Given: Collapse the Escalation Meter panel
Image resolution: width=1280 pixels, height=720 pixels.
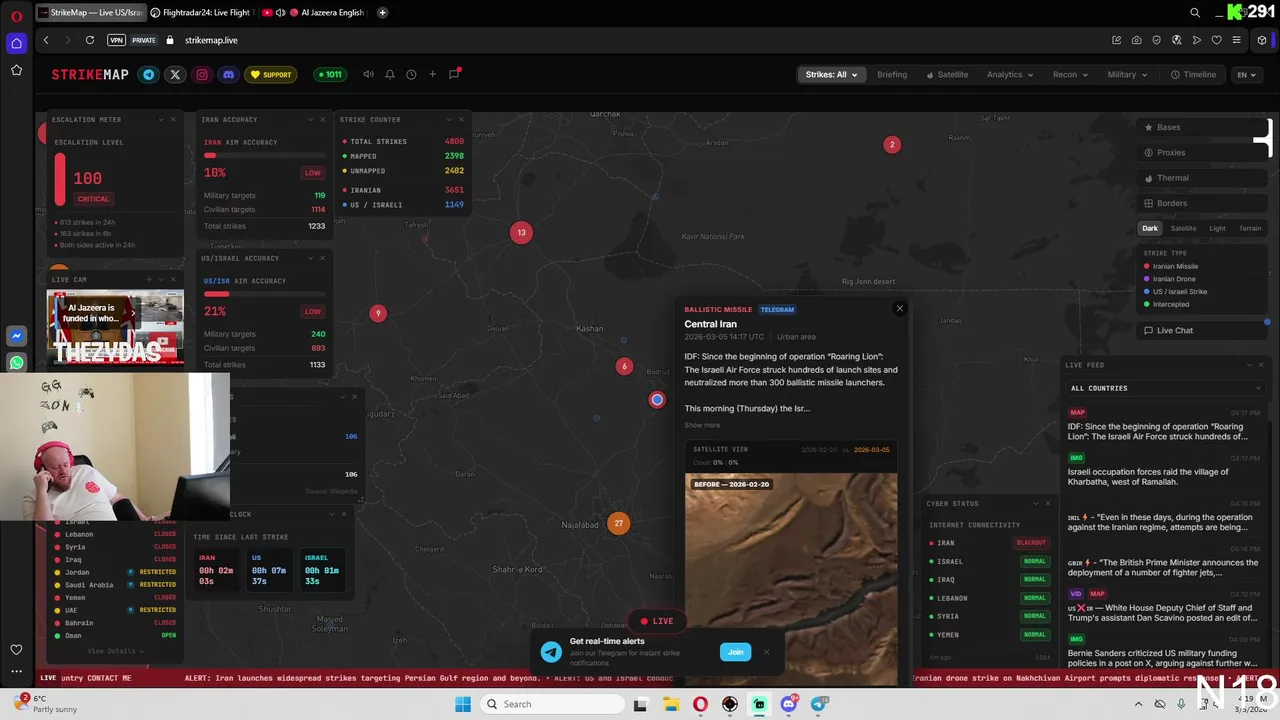Looking at the screenshot, I should [161, 119].
